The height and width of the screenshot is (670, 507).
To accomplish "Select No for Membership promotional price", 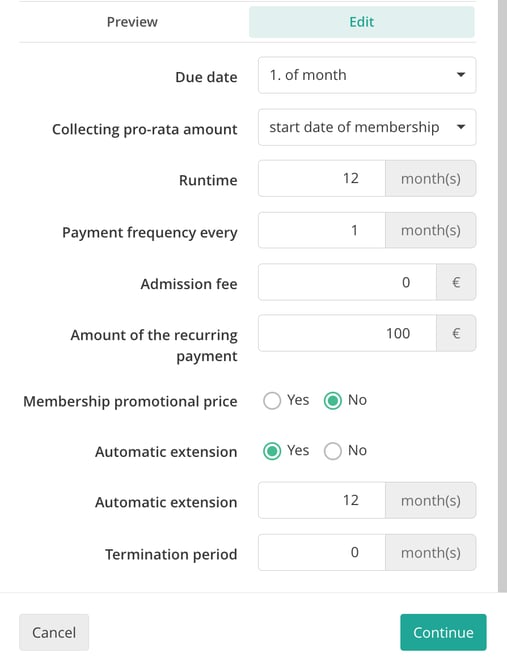I will [x=333, y=401].
